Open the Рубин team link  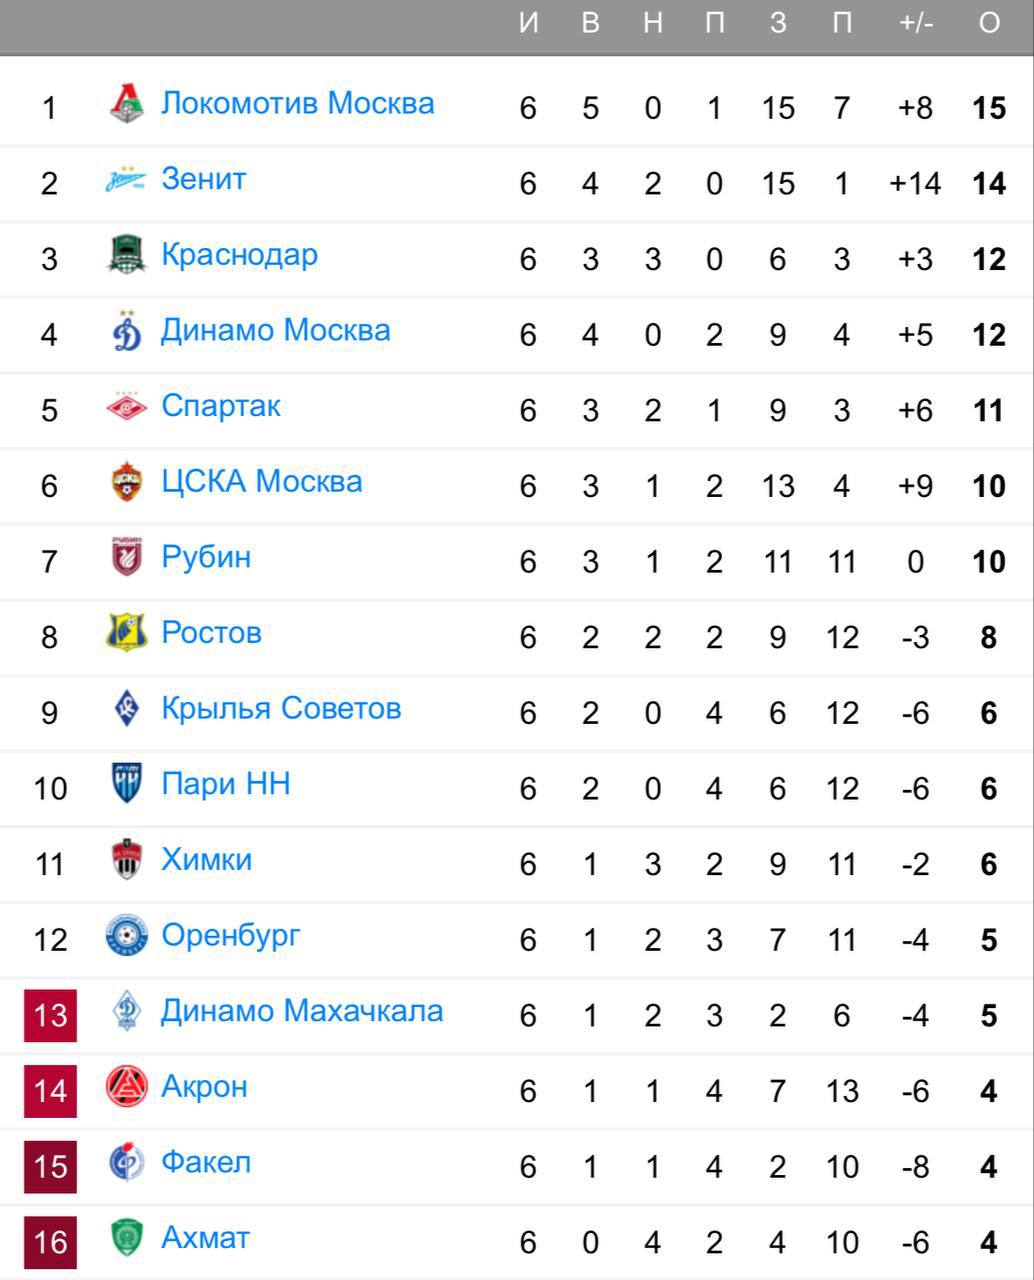[x=206, y=557]
